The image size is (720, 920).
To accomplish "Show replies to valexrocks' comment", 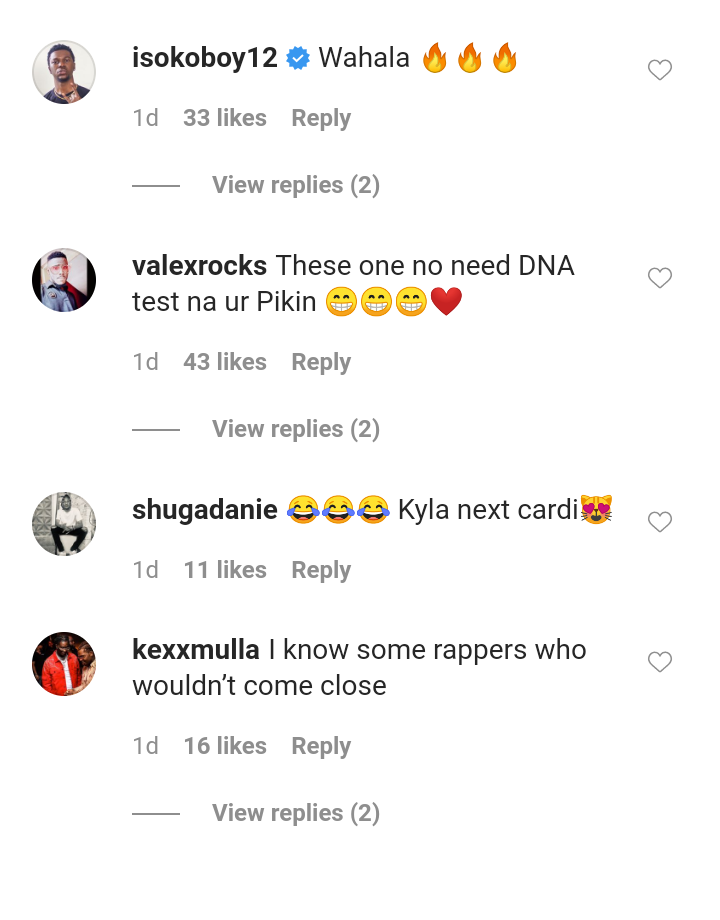I will tap(295, 428).
